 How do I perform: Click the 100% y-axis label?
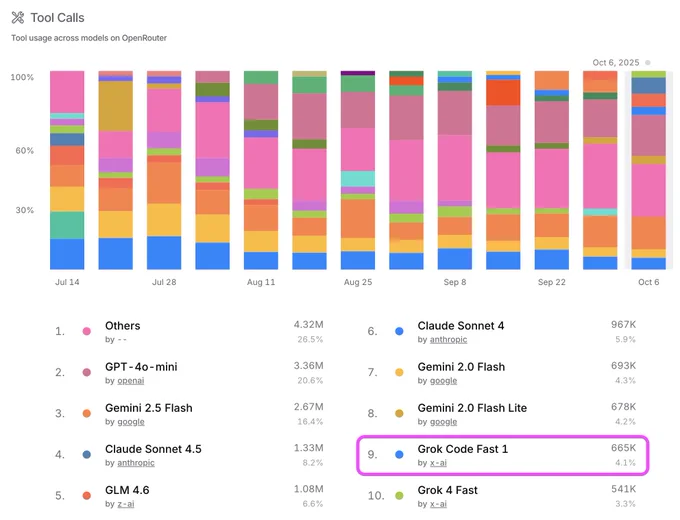(x=22, y=77)
